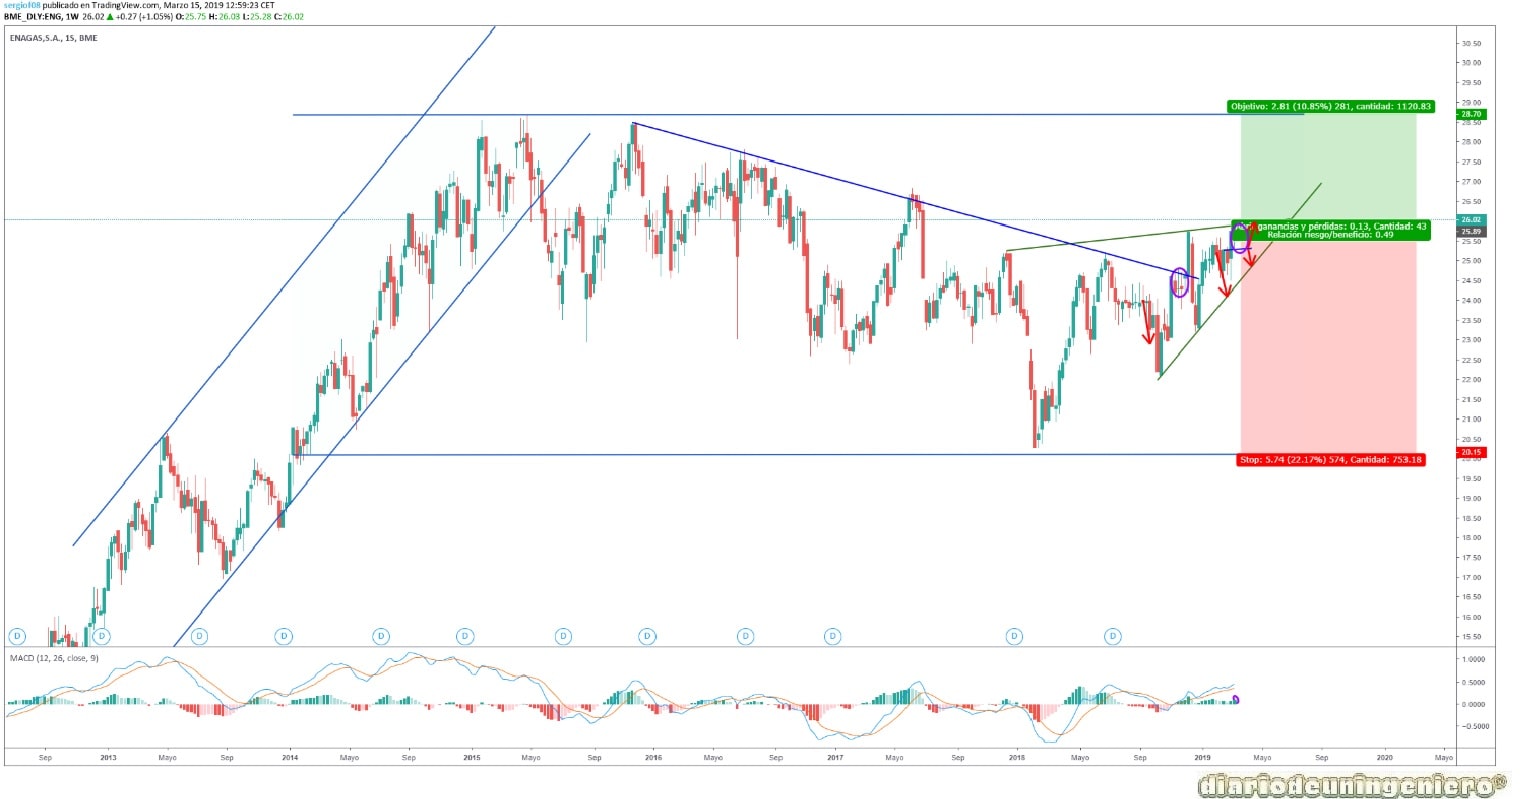This screenshot has width=1530, height=799.
Task: Select the red stop loss zone
Action: coord(1328,345)
